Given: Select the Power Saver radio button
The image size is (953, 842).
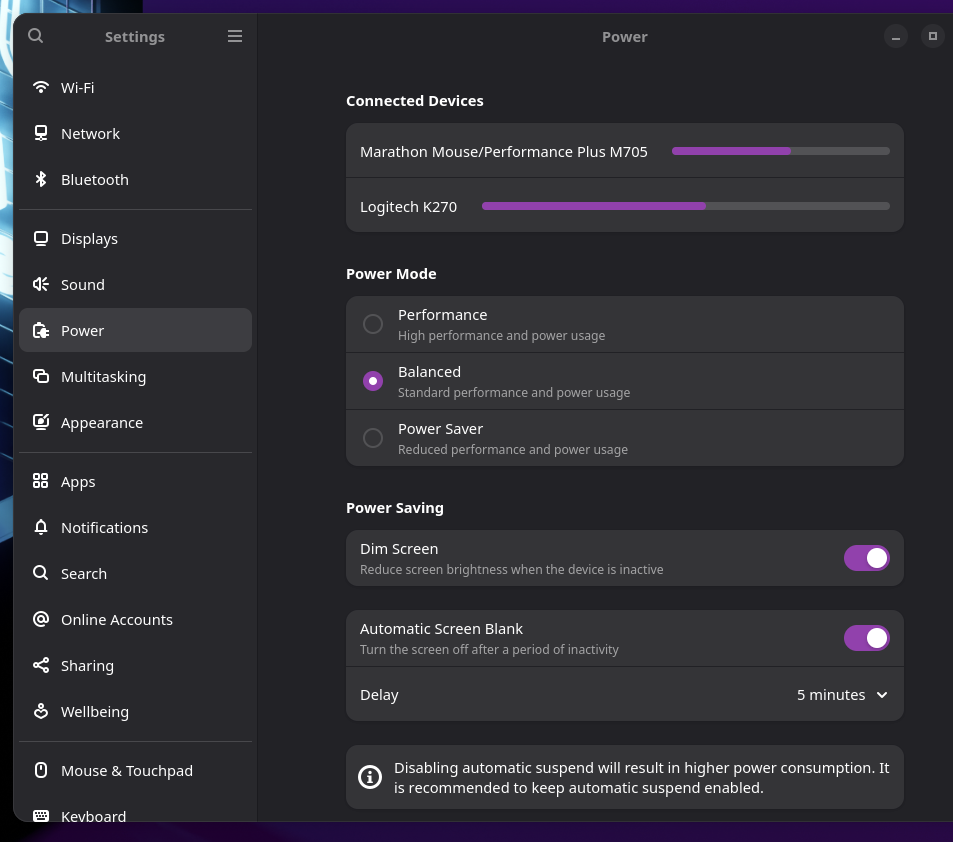Looking at the screenshot, I should click(x=373, y=438).
